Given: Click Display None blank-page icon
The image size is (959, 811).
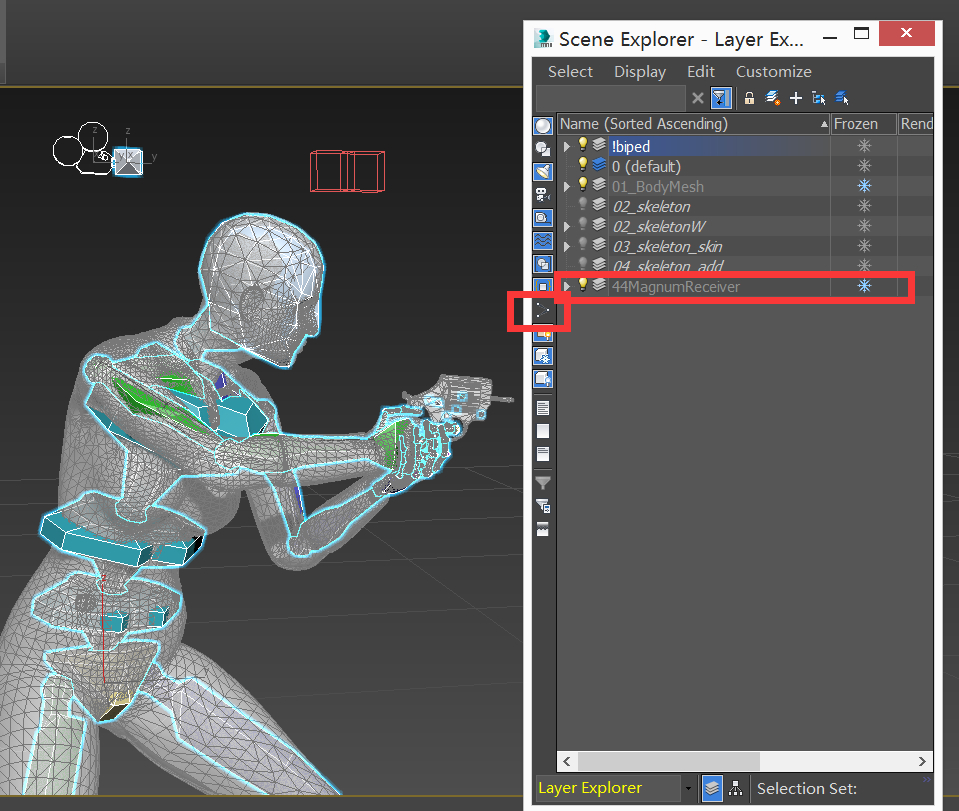Looking at the screenshot, I should [542, 431].
